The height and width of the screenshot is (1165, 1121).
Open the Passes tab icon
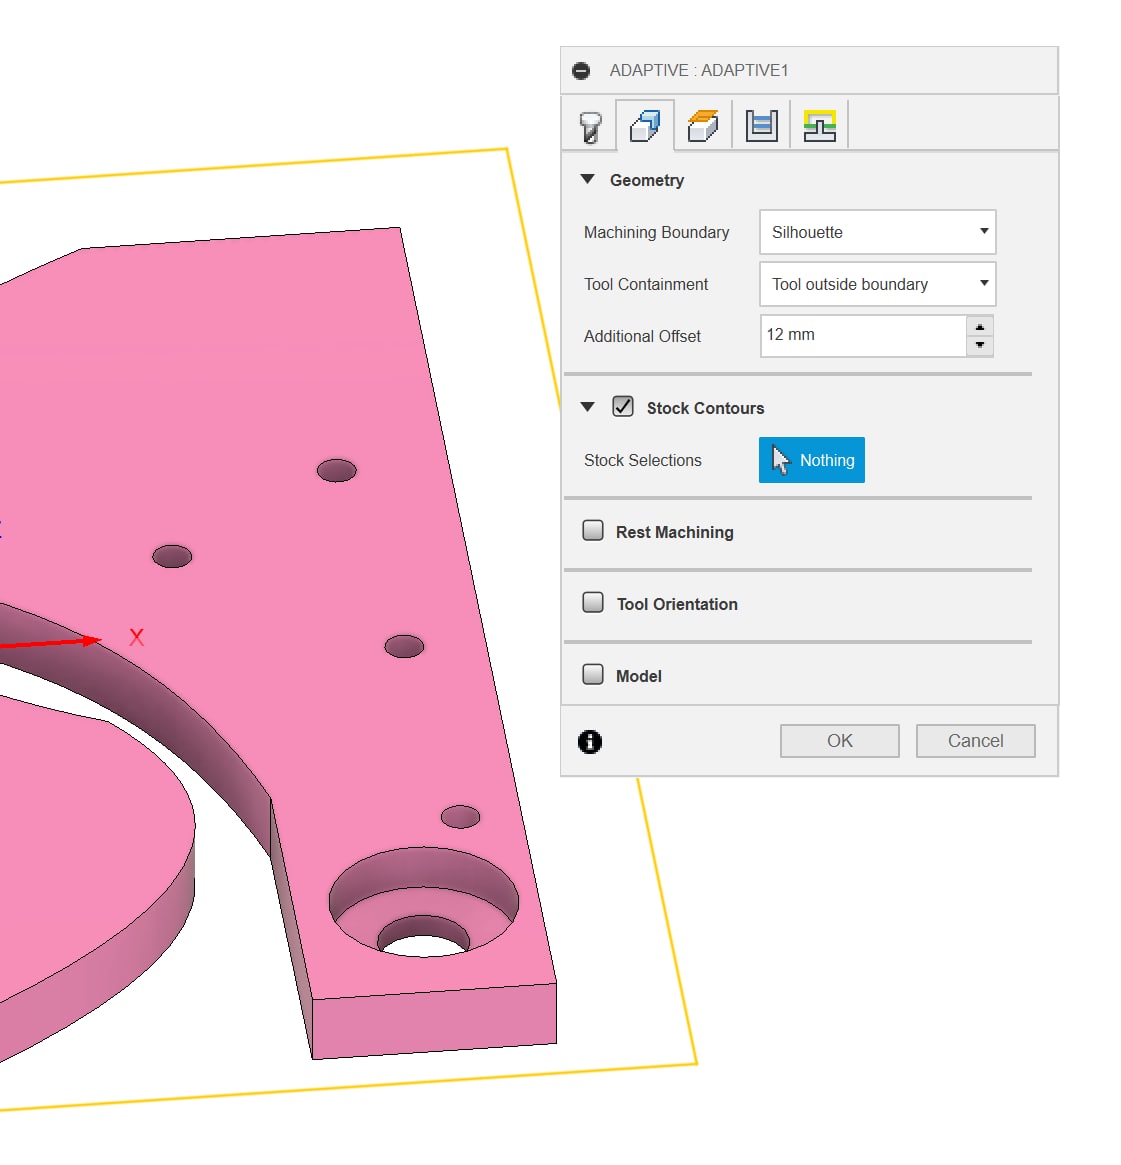click(x=761, y=126)
